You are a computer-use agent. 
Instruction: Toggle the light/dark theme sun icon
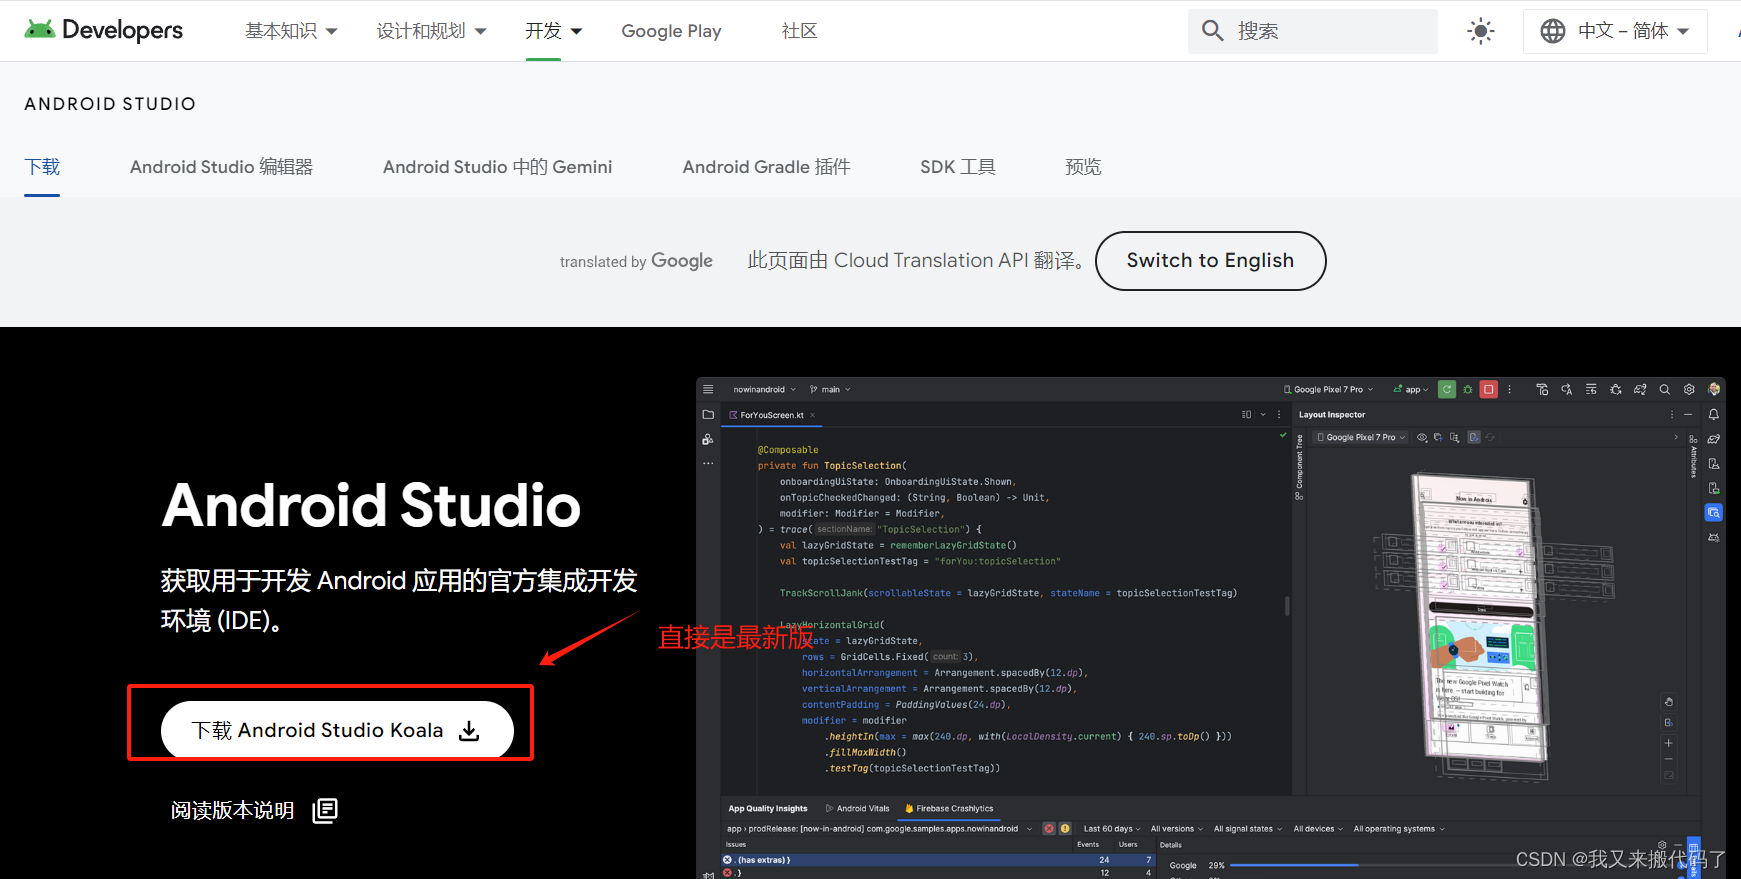[1480, 31]
